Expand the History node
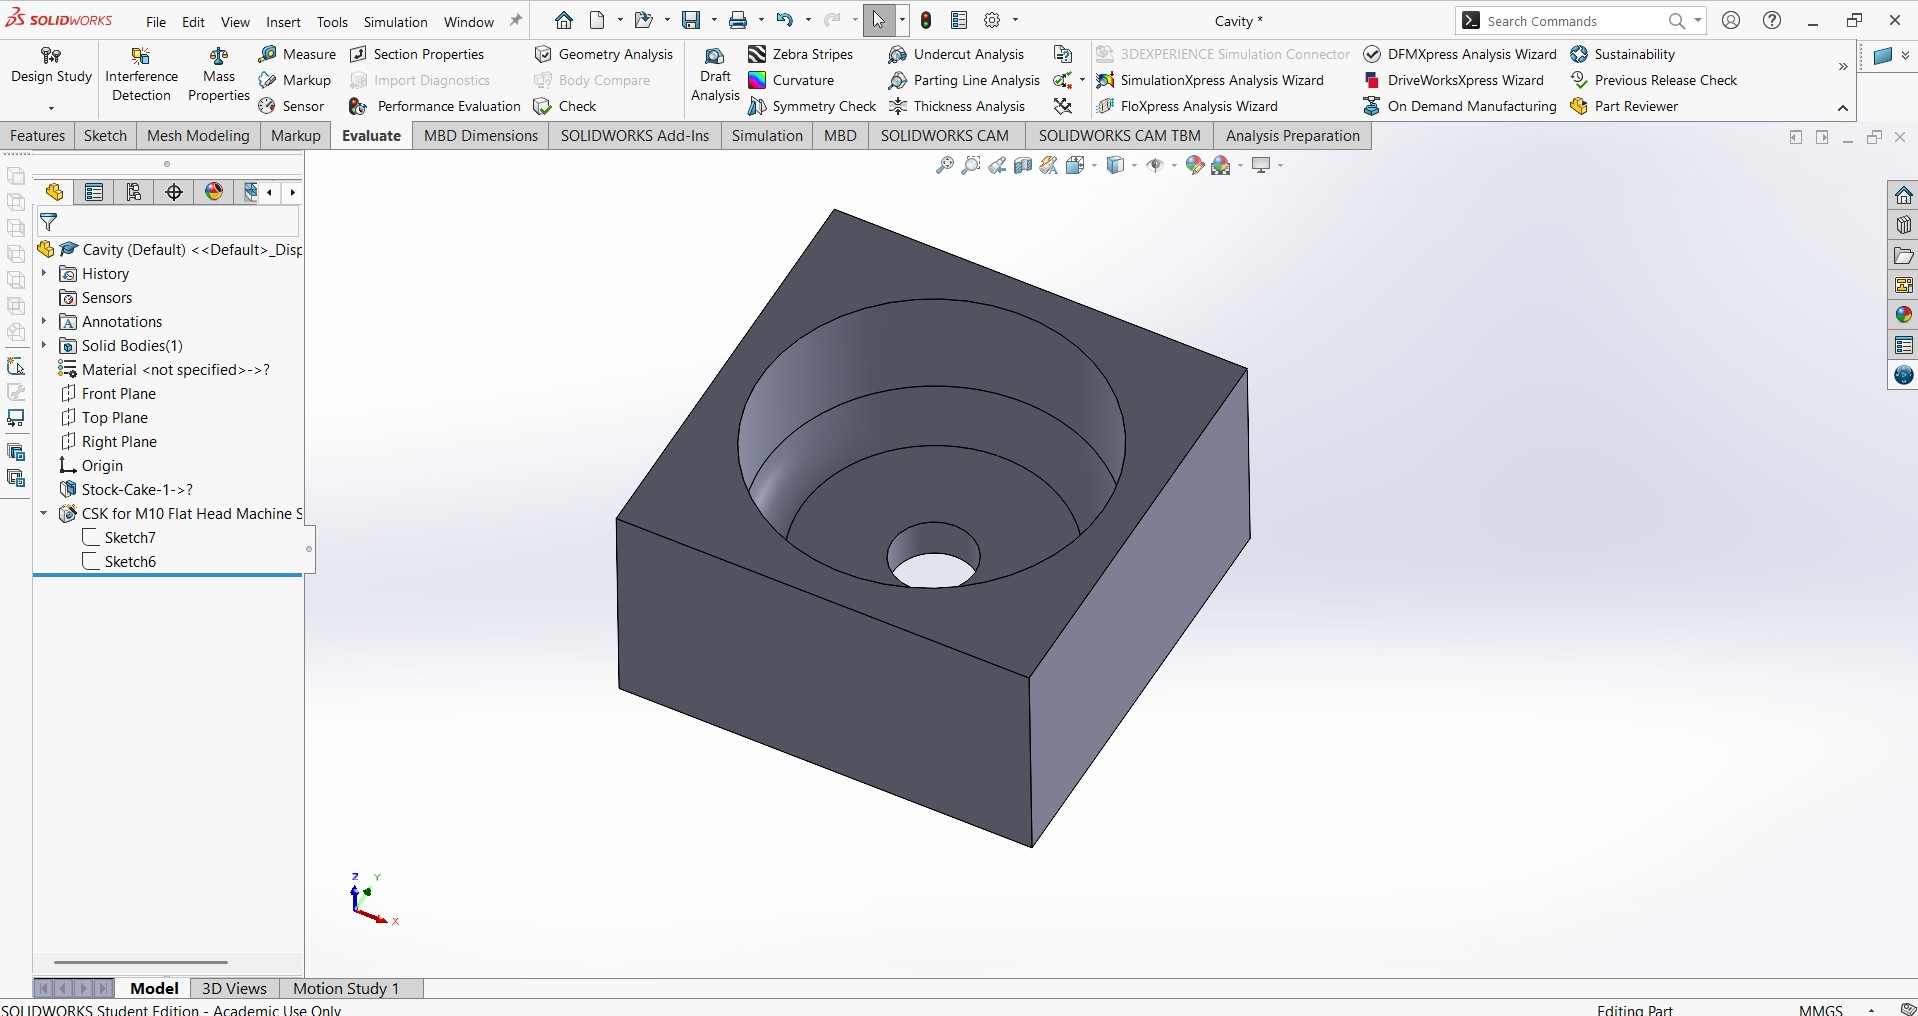1918x1016 pixels. [43, 273]
